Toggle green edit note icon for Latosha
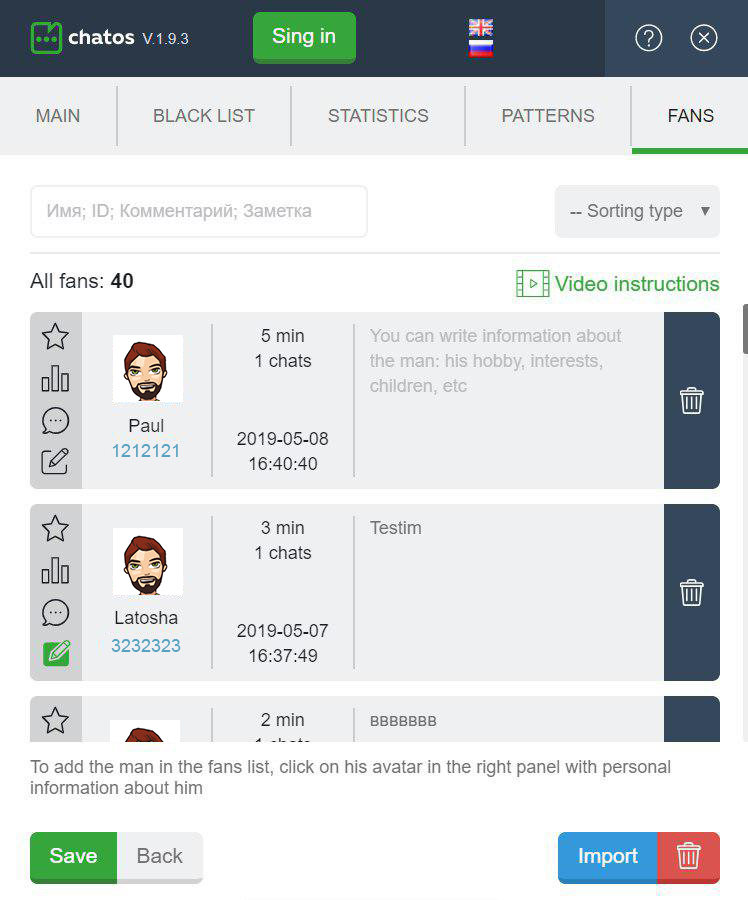Viewport: 748px width, 900px height. pyautogui.click(x=56, y=653)
